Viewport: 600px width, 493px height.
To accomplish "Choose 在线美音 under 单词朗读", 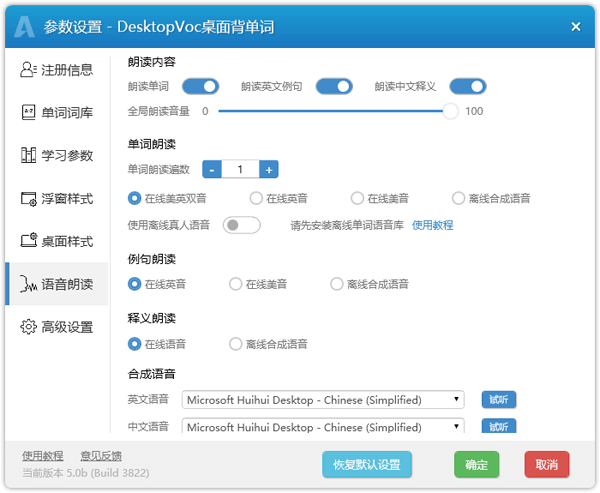I will tap(357, 198).
